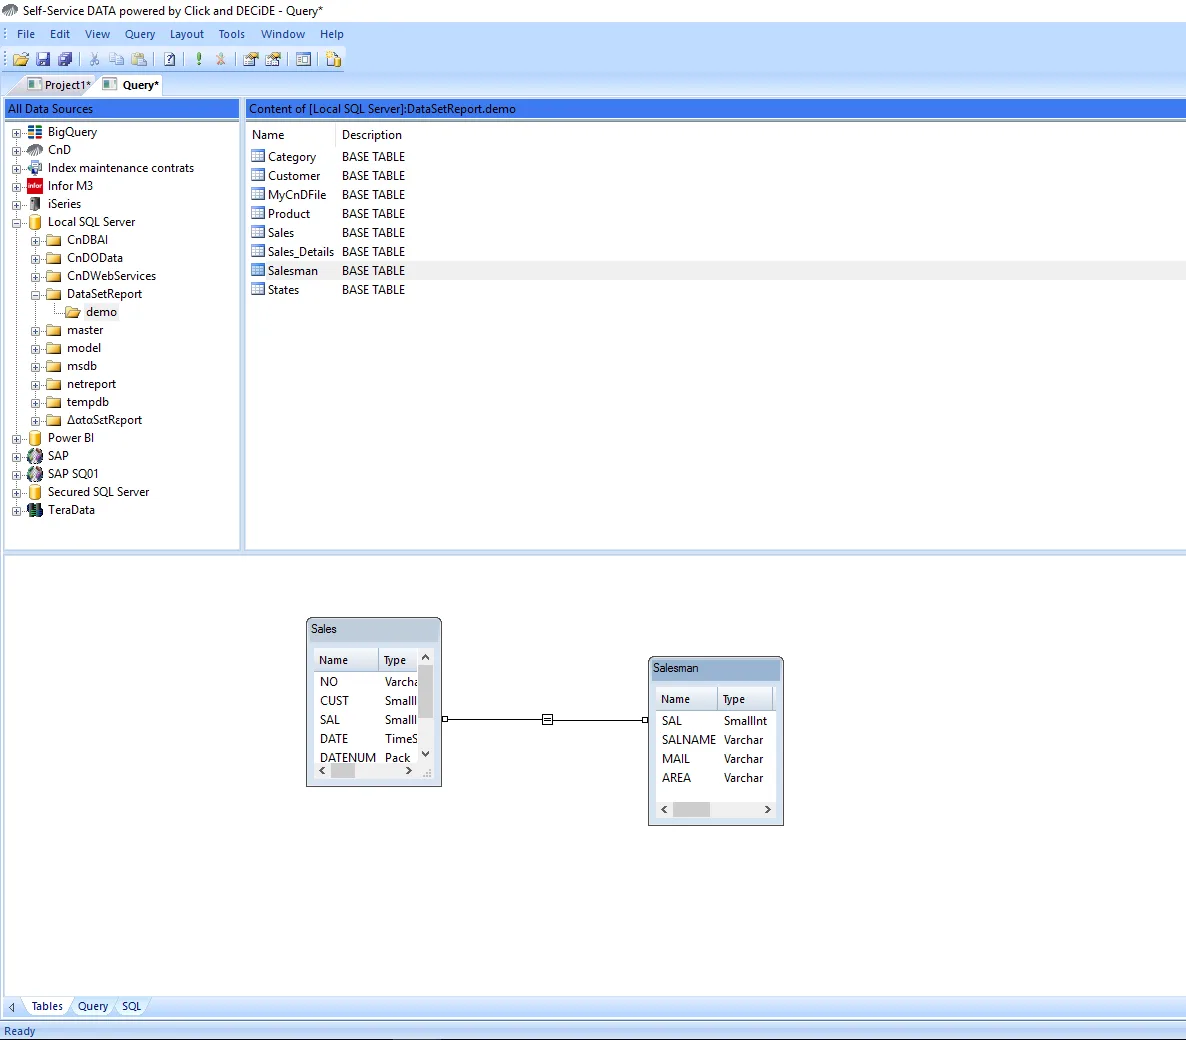Open the Window menu

[x=283, y=34]
